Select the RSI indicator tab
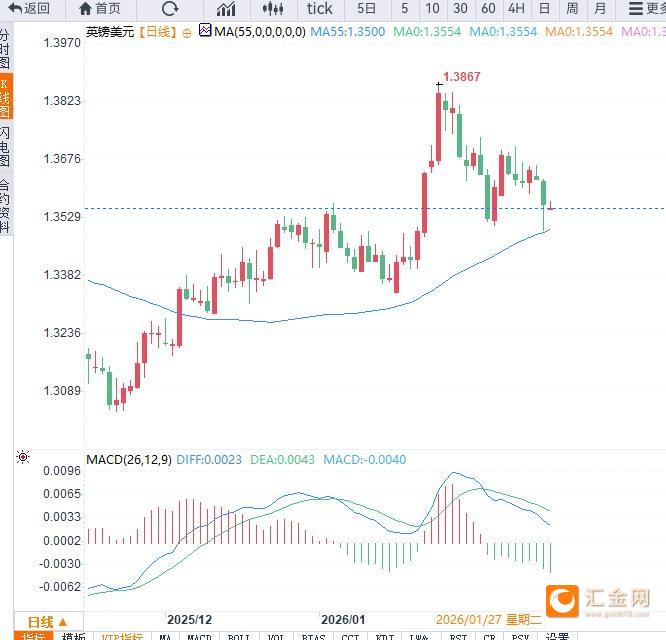 pos(458,636)
